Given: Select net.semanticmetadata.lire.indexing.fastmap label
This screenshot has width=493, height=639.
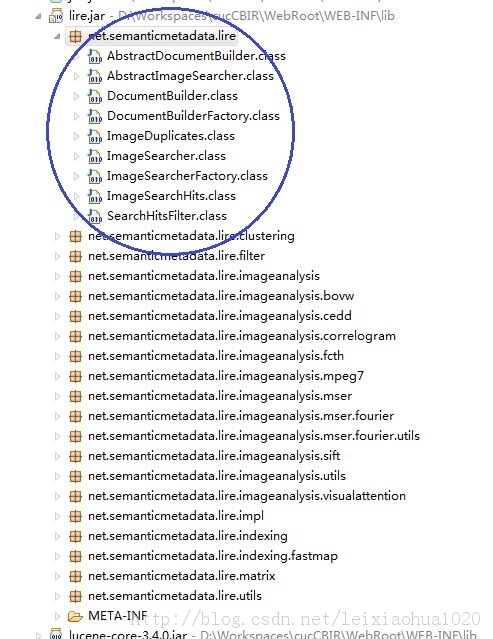Looking at the screenshot, I should click(213, 555).
